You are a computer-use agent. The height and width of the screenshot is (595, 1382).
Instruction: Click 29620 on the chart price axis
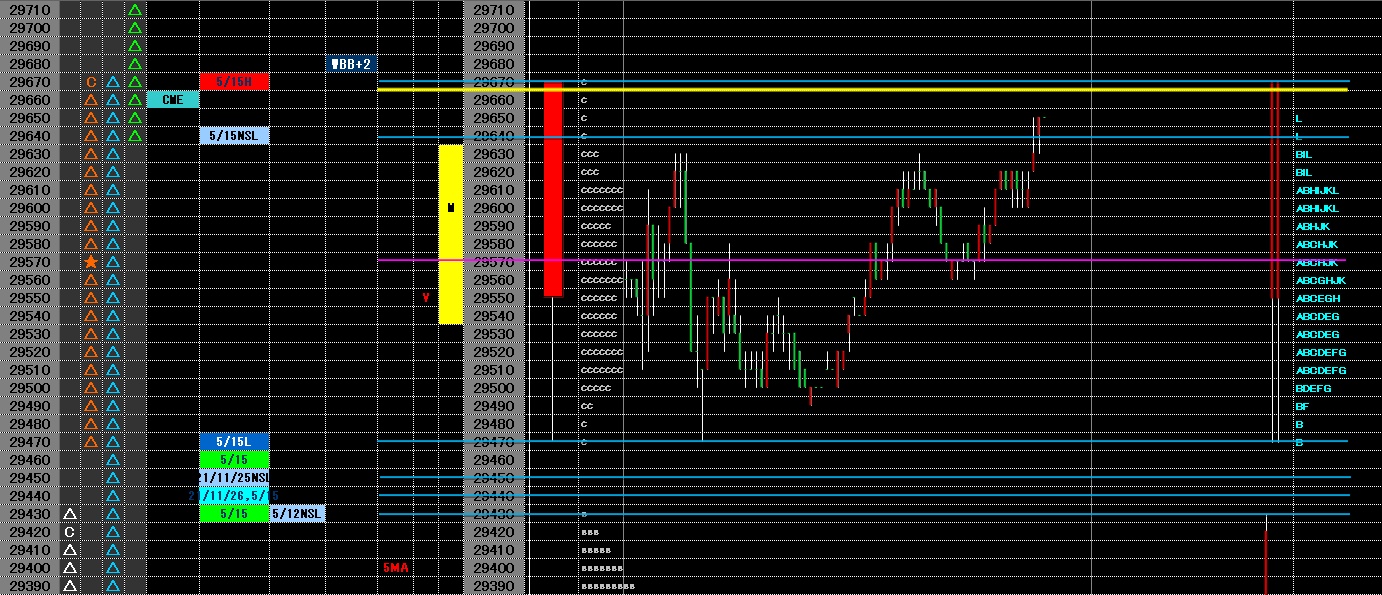(492, 172)
